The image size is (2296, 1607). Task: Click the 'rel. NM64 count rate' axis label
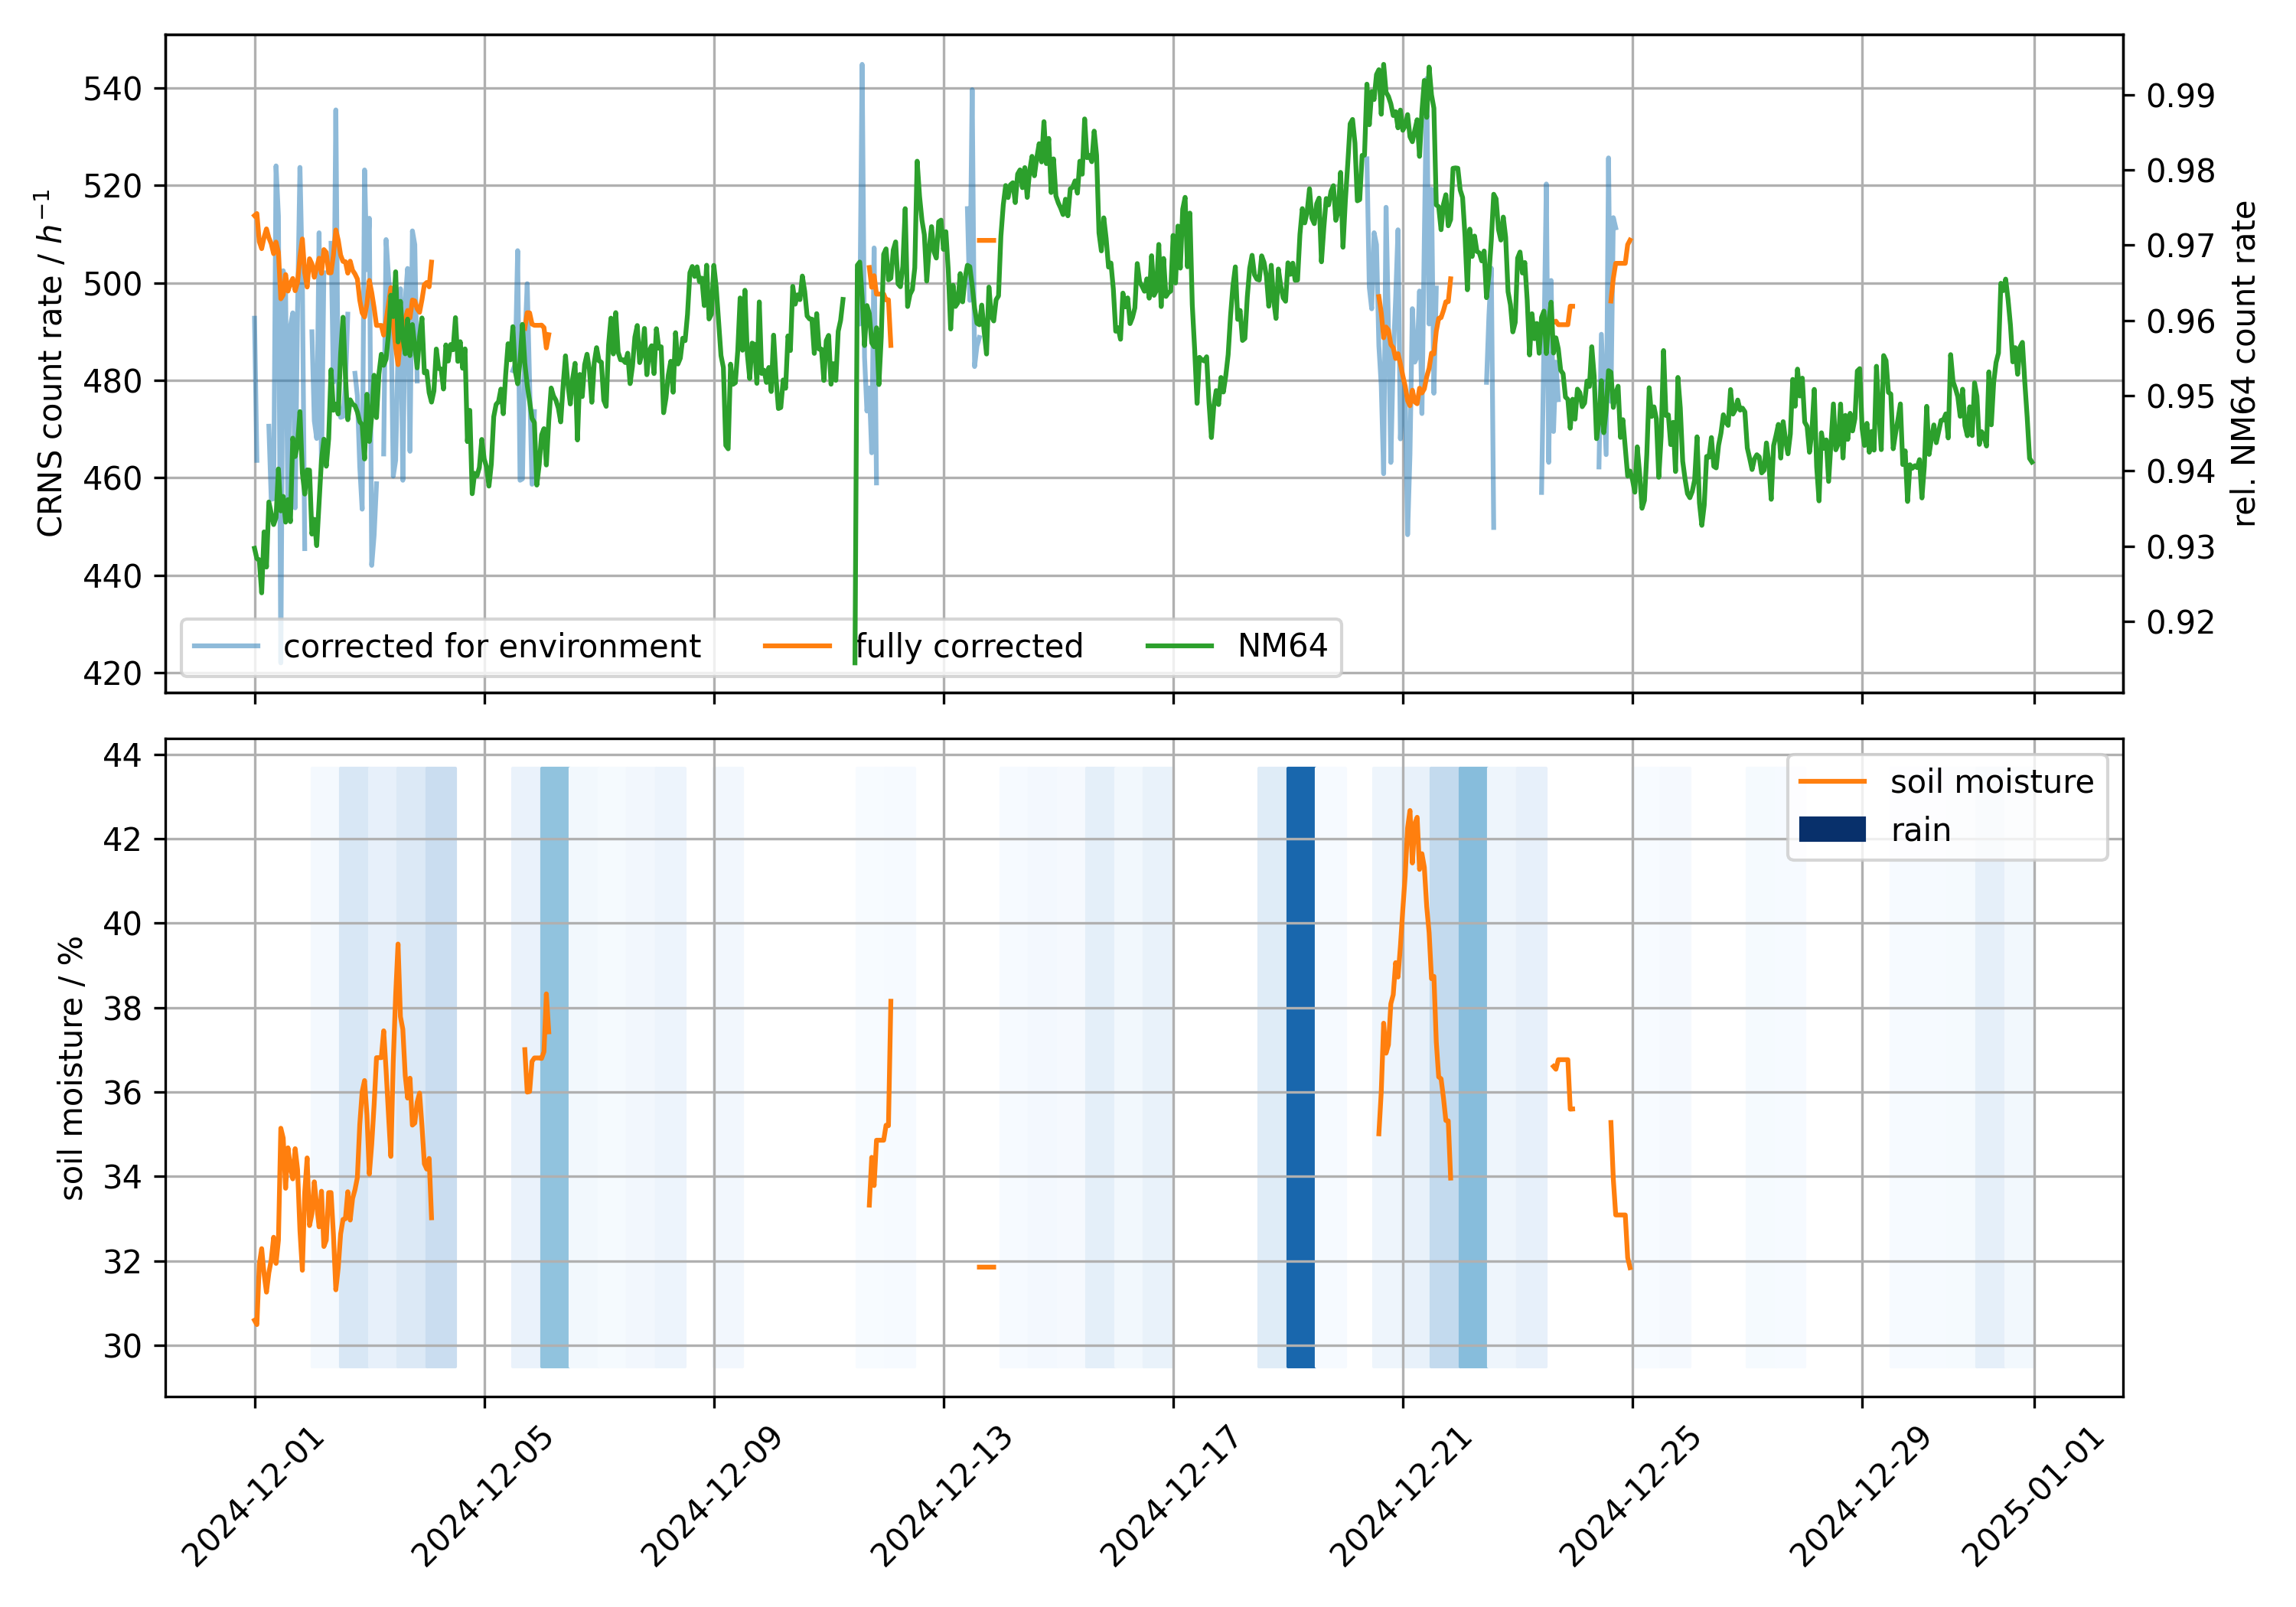point(2244,364)
